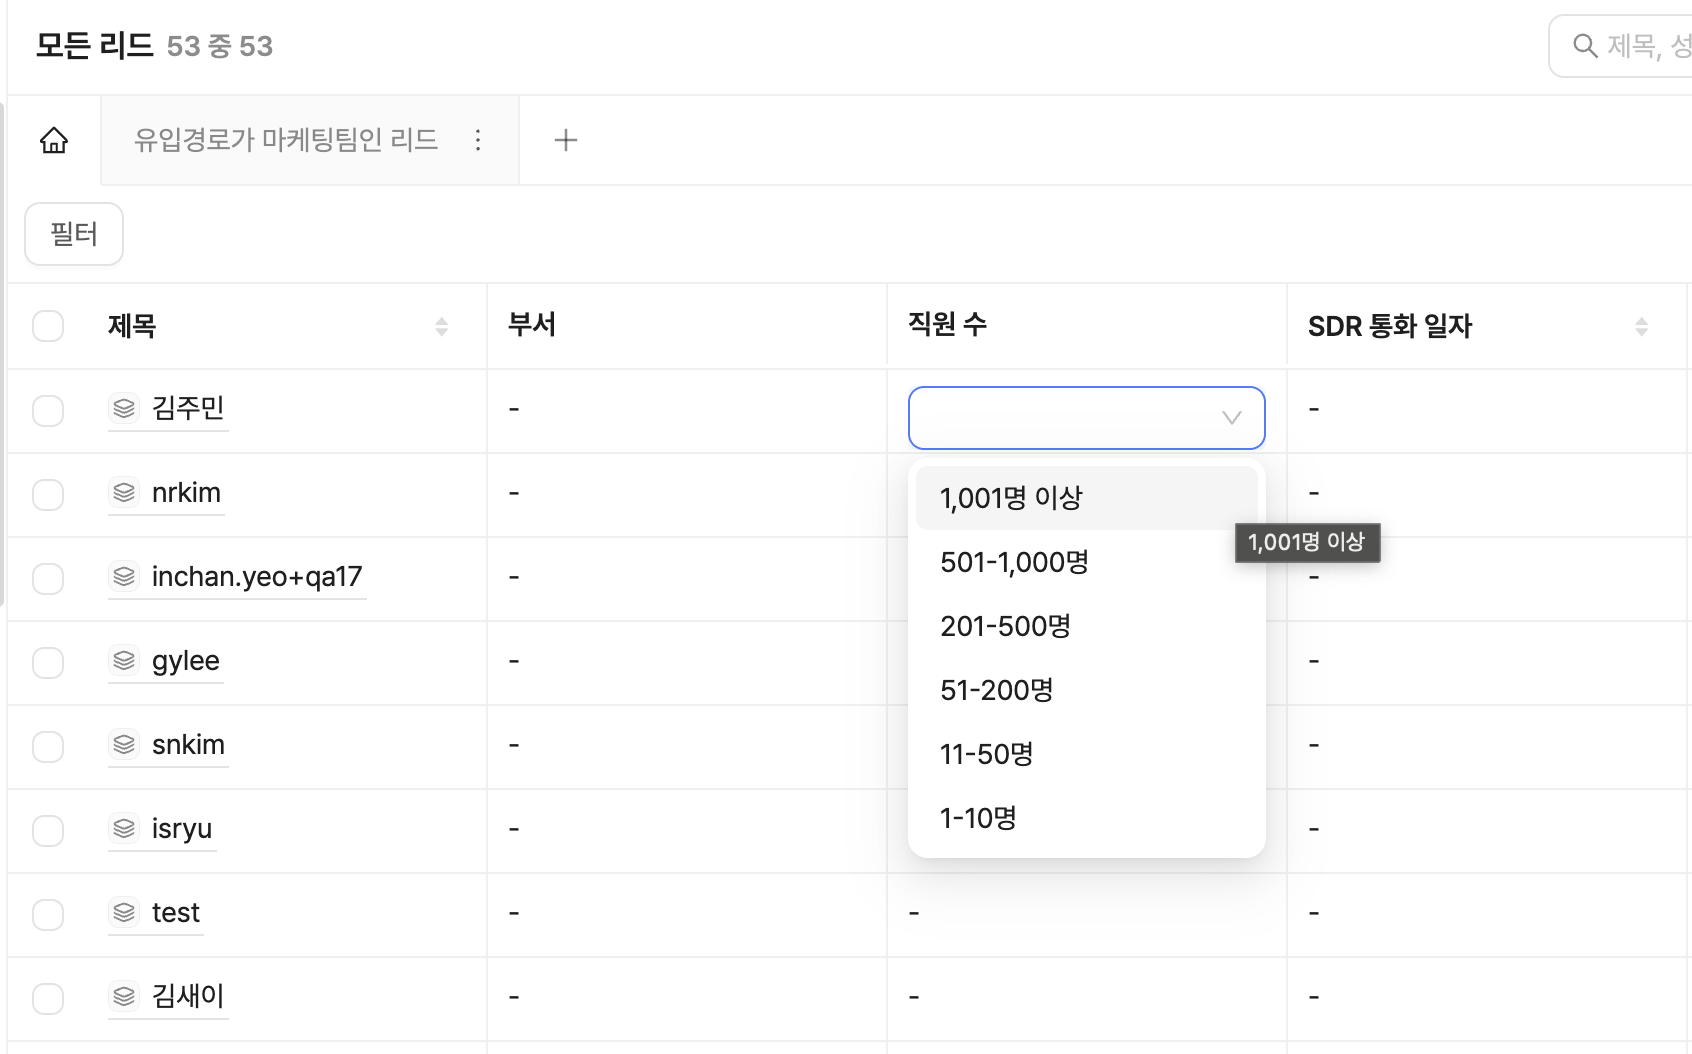Image resolution: width=1692 pixels, height=1054 pixels.
Task: Open the inchan.yeo+qa17 lead
Action: pos(257,577)
